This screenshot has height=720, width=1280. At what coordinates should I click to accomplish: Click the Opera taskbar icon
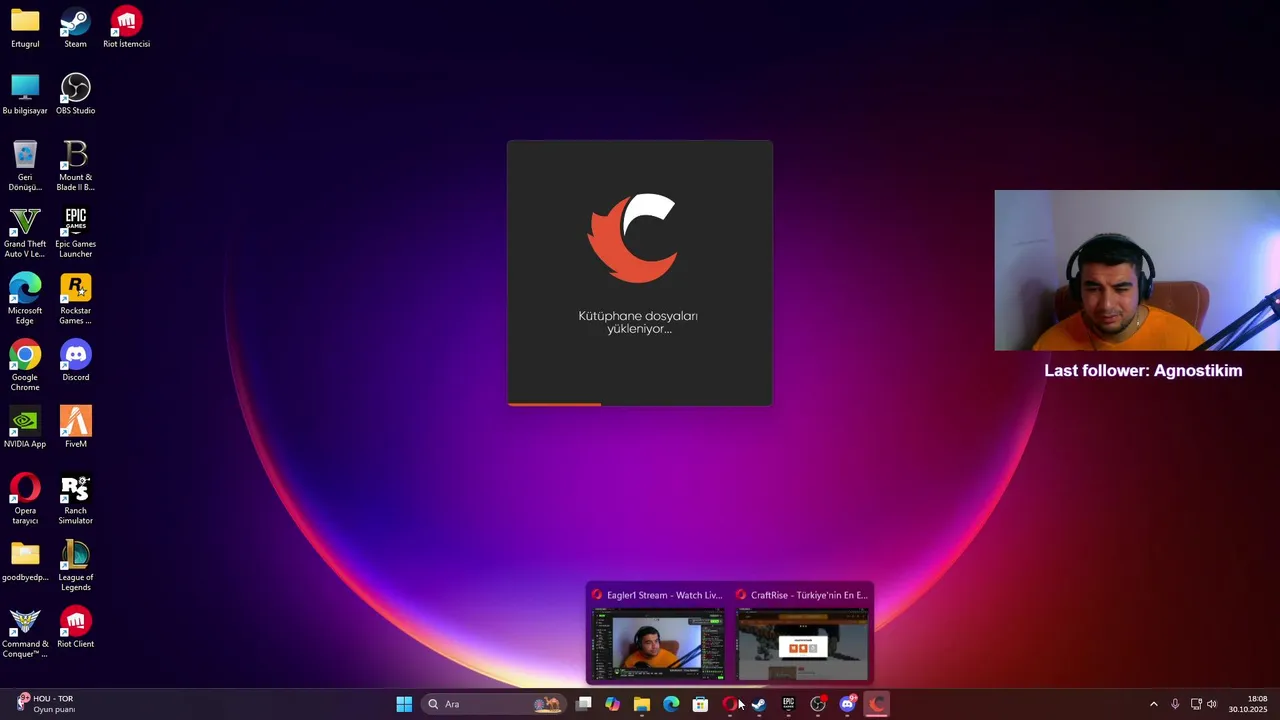(730, 704)
